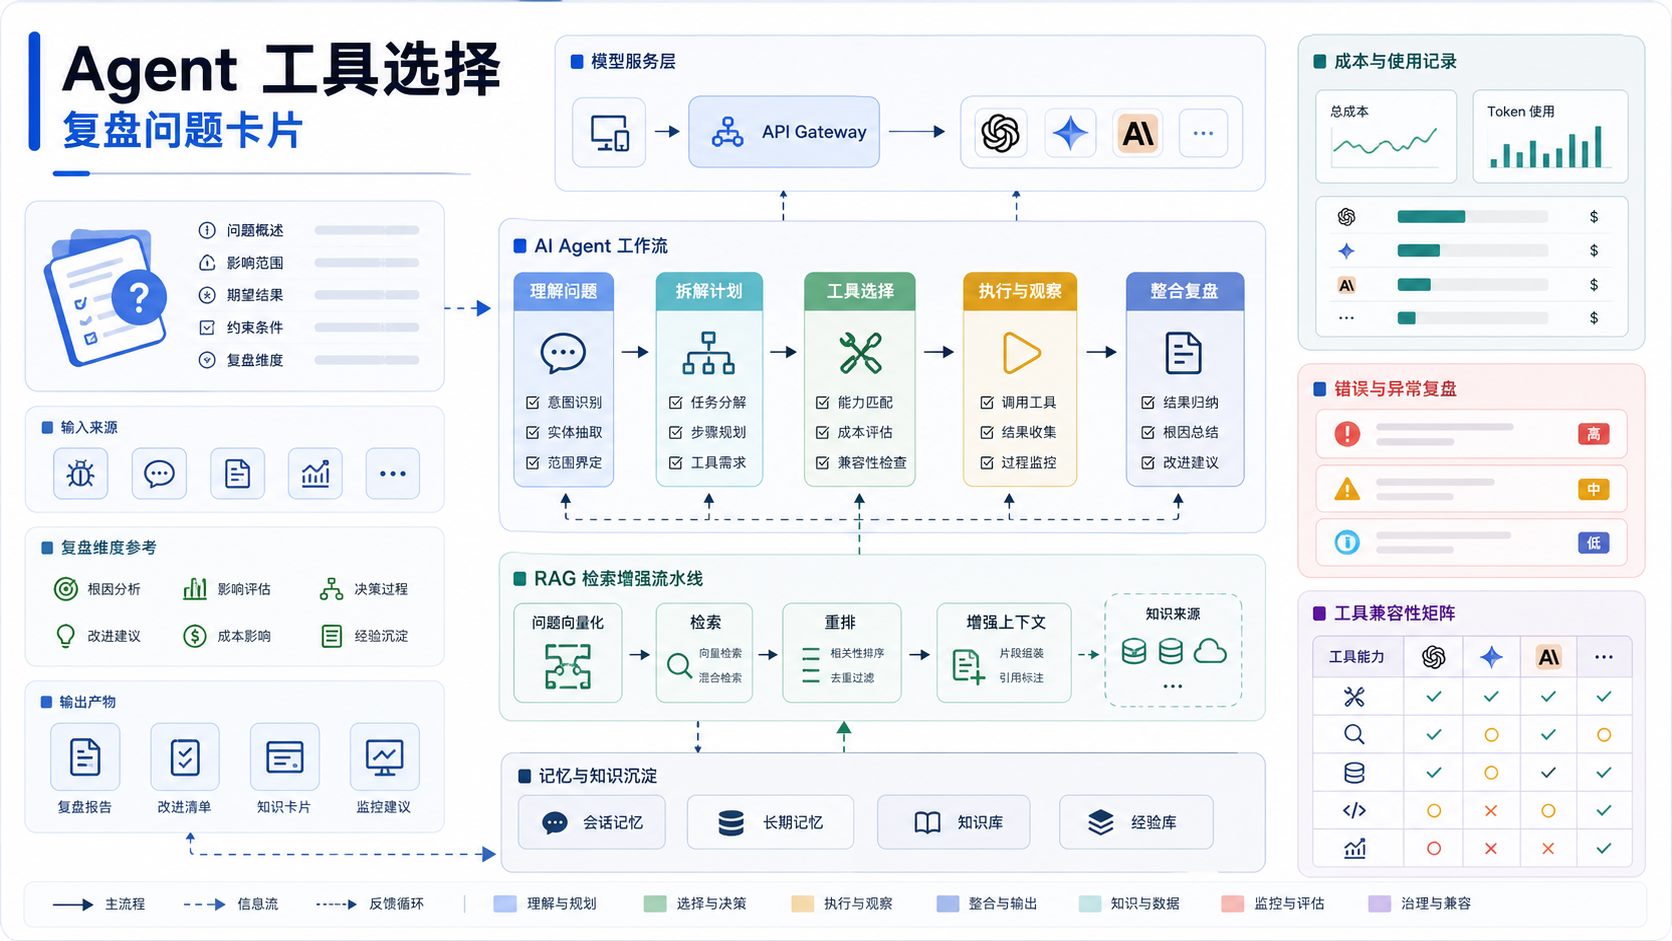Click the blue 低 severity tag

coord(1594,542)
